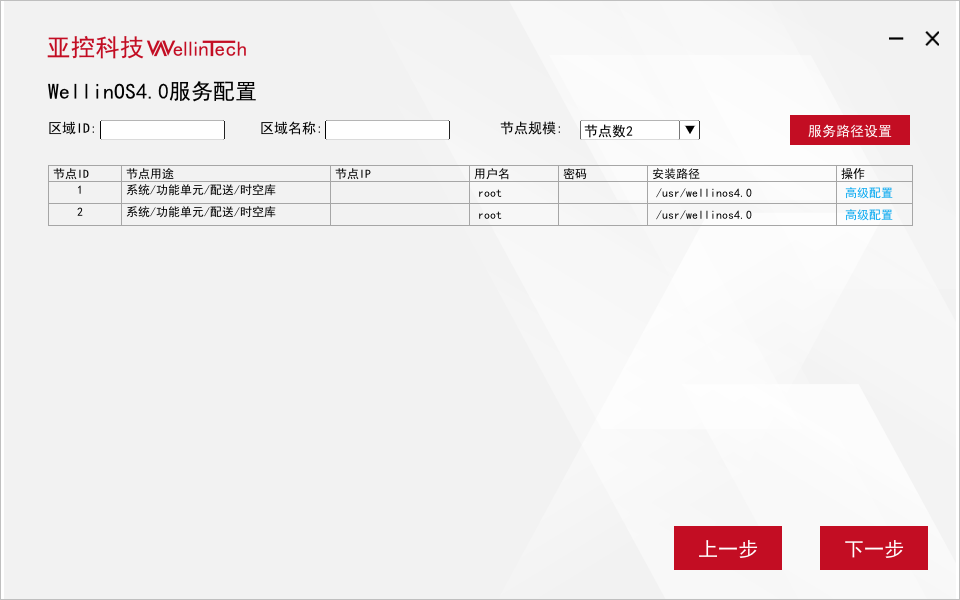Click the 区域ID input field

click(162, 130)
